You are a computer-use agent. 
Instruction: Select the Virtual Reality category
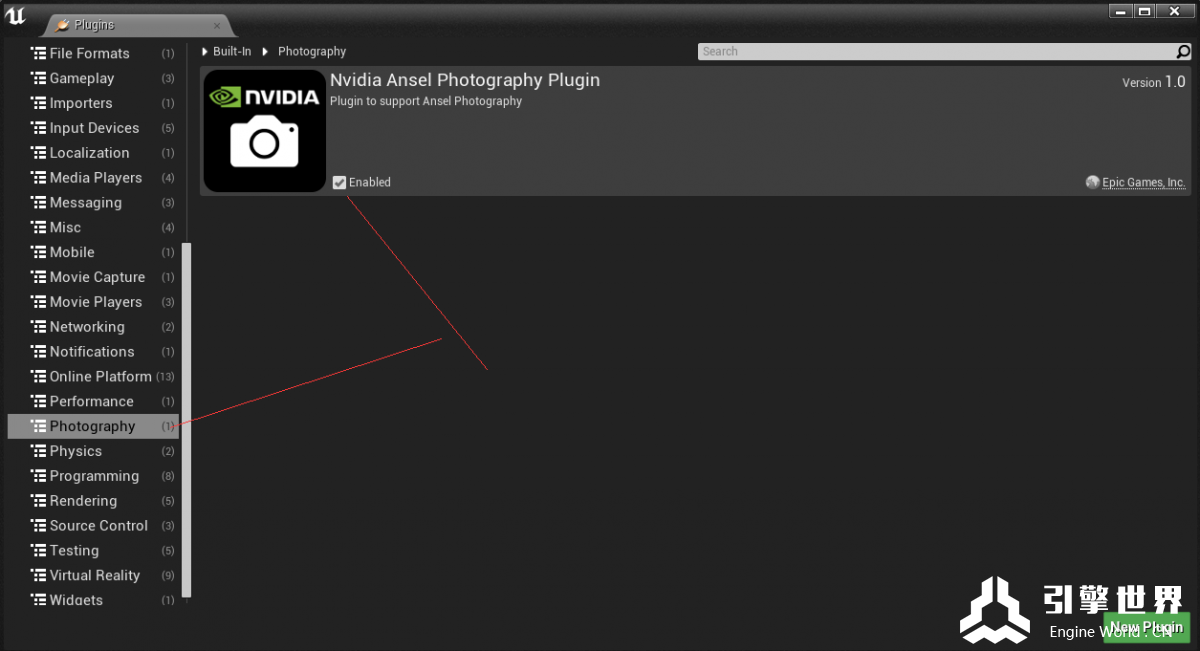pyautogui.click(x=93, y=576)
